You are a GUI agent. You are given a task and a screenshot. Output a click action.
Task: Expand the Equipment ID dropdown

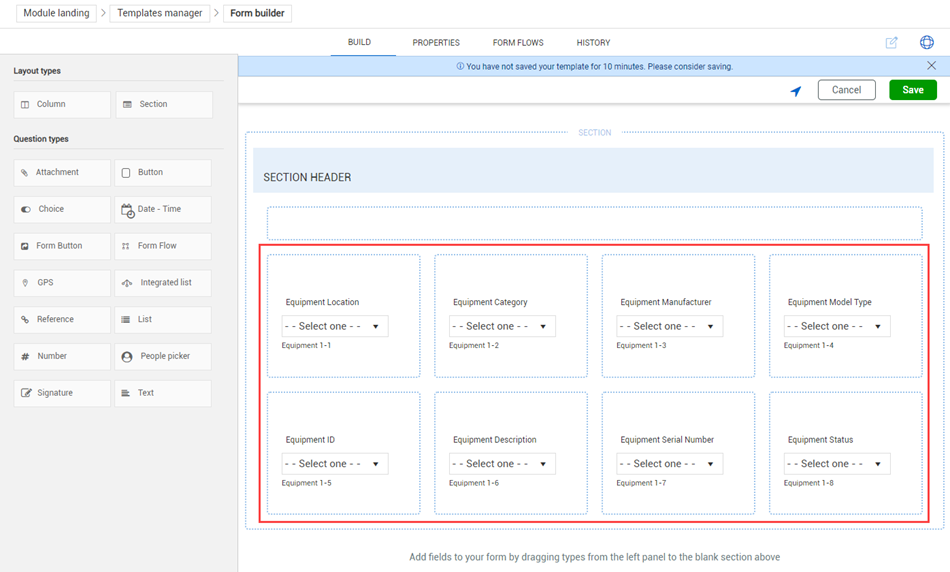[x=334, y=464]
